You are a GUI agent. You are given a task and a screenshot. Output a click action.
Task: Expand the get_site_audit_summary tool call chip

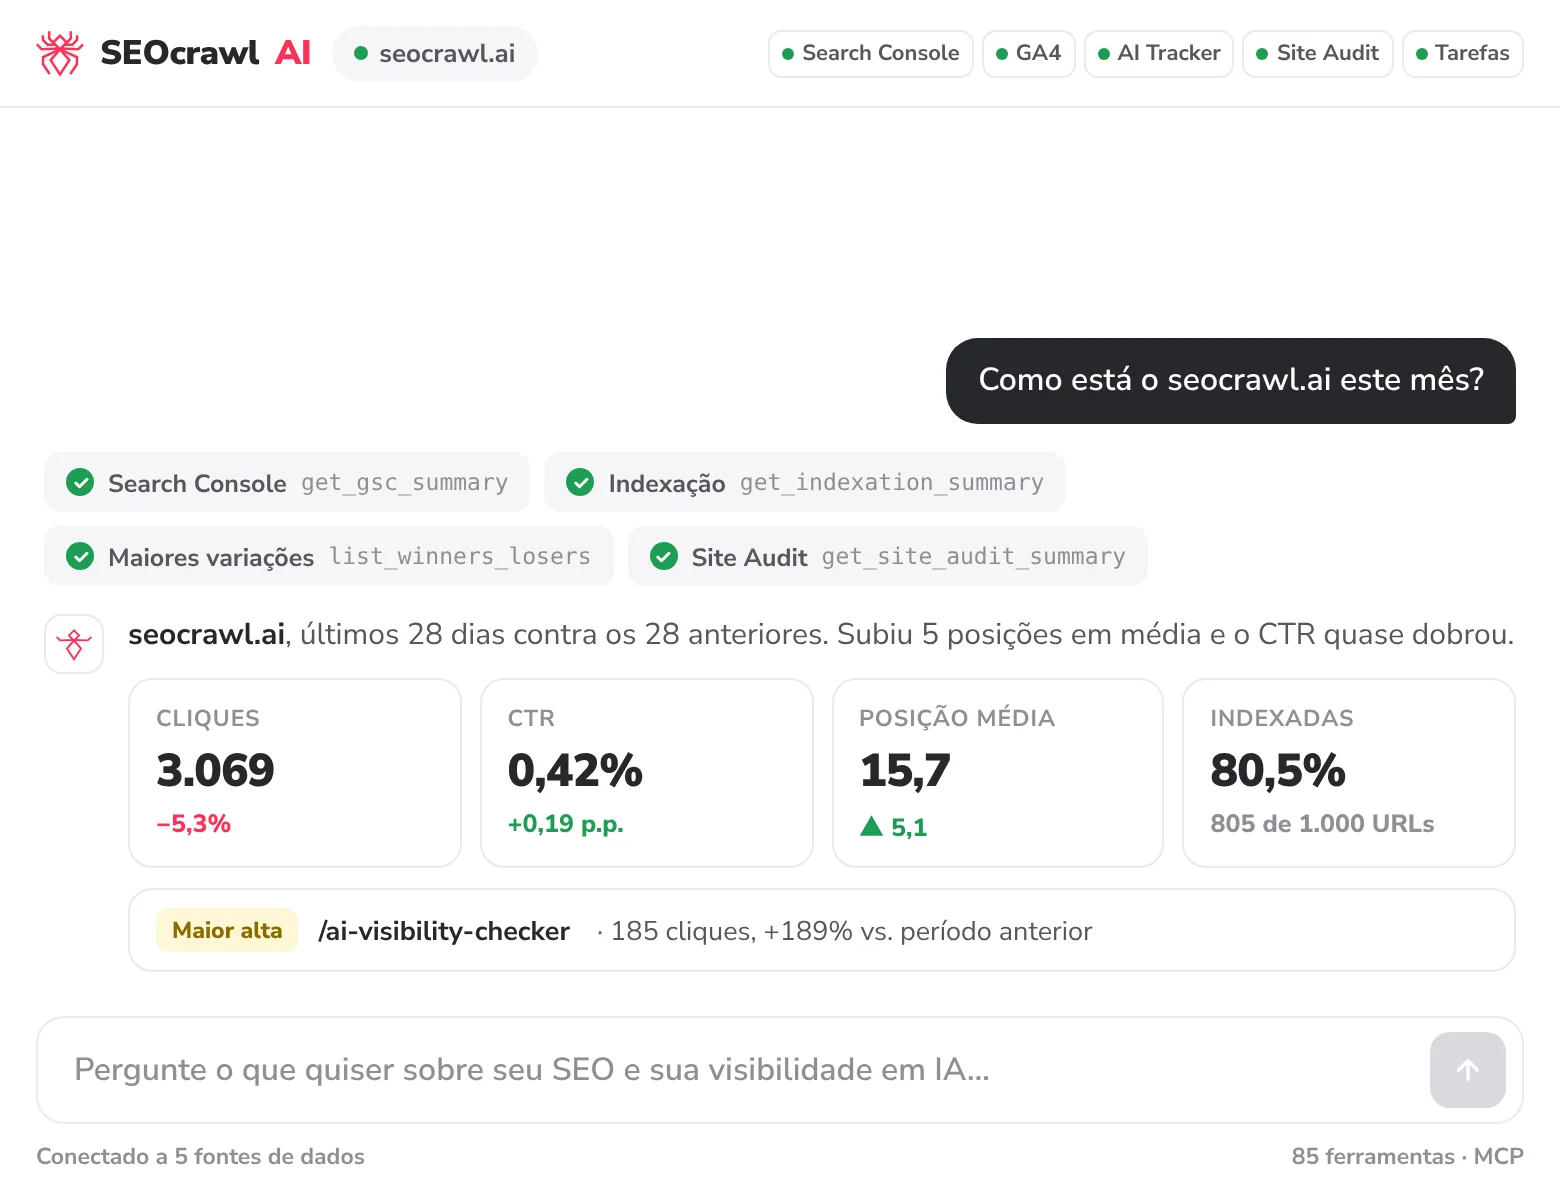[x=888, y=556]
